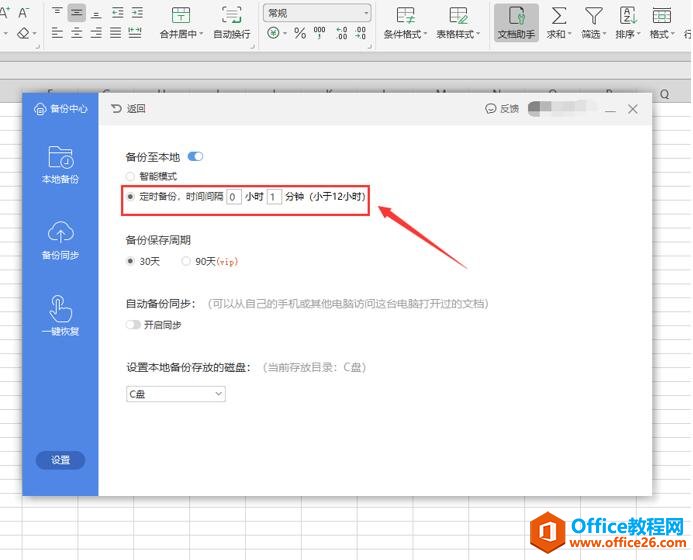Image resolution: width=693 pixels, height=560 pixels.
Task: Open the 备份同步 cloud section
Action: (x=60, y=240)
